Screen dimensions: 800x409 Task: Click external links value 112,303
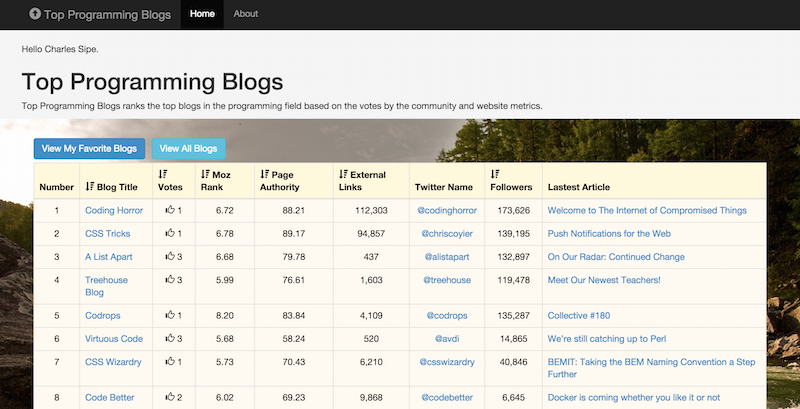click(x=371, y=210)
